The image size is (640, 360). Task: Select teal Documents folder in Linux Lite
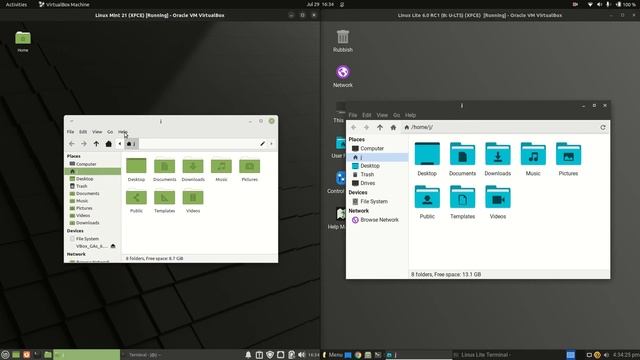click(x=462, y=154)
